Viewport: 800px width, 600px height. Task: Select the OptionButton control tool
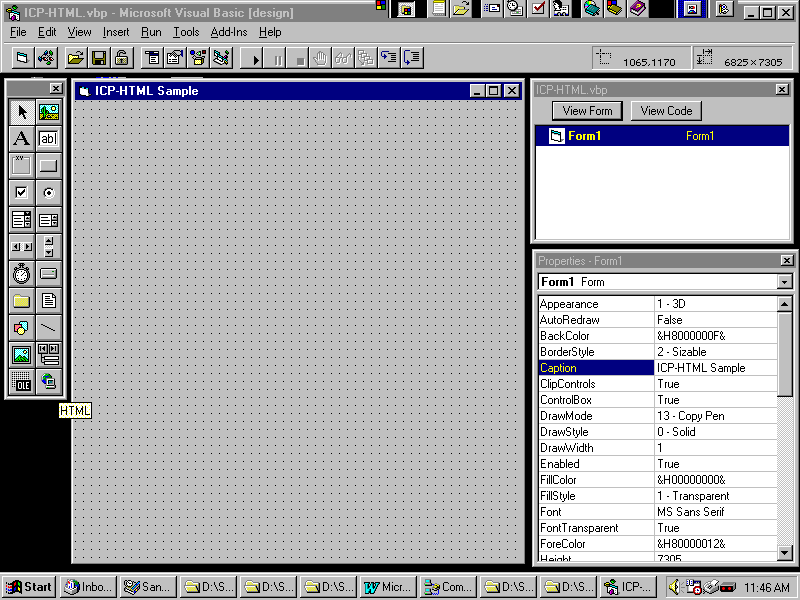click(x=48, y=192)
